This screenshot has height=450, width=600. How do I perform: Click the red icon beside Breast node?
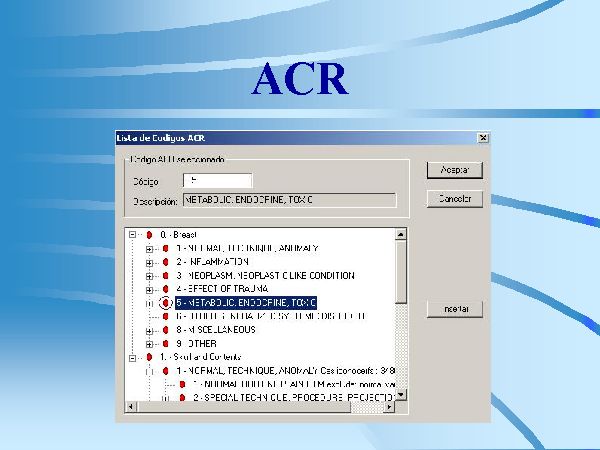[x=149, y=234]
